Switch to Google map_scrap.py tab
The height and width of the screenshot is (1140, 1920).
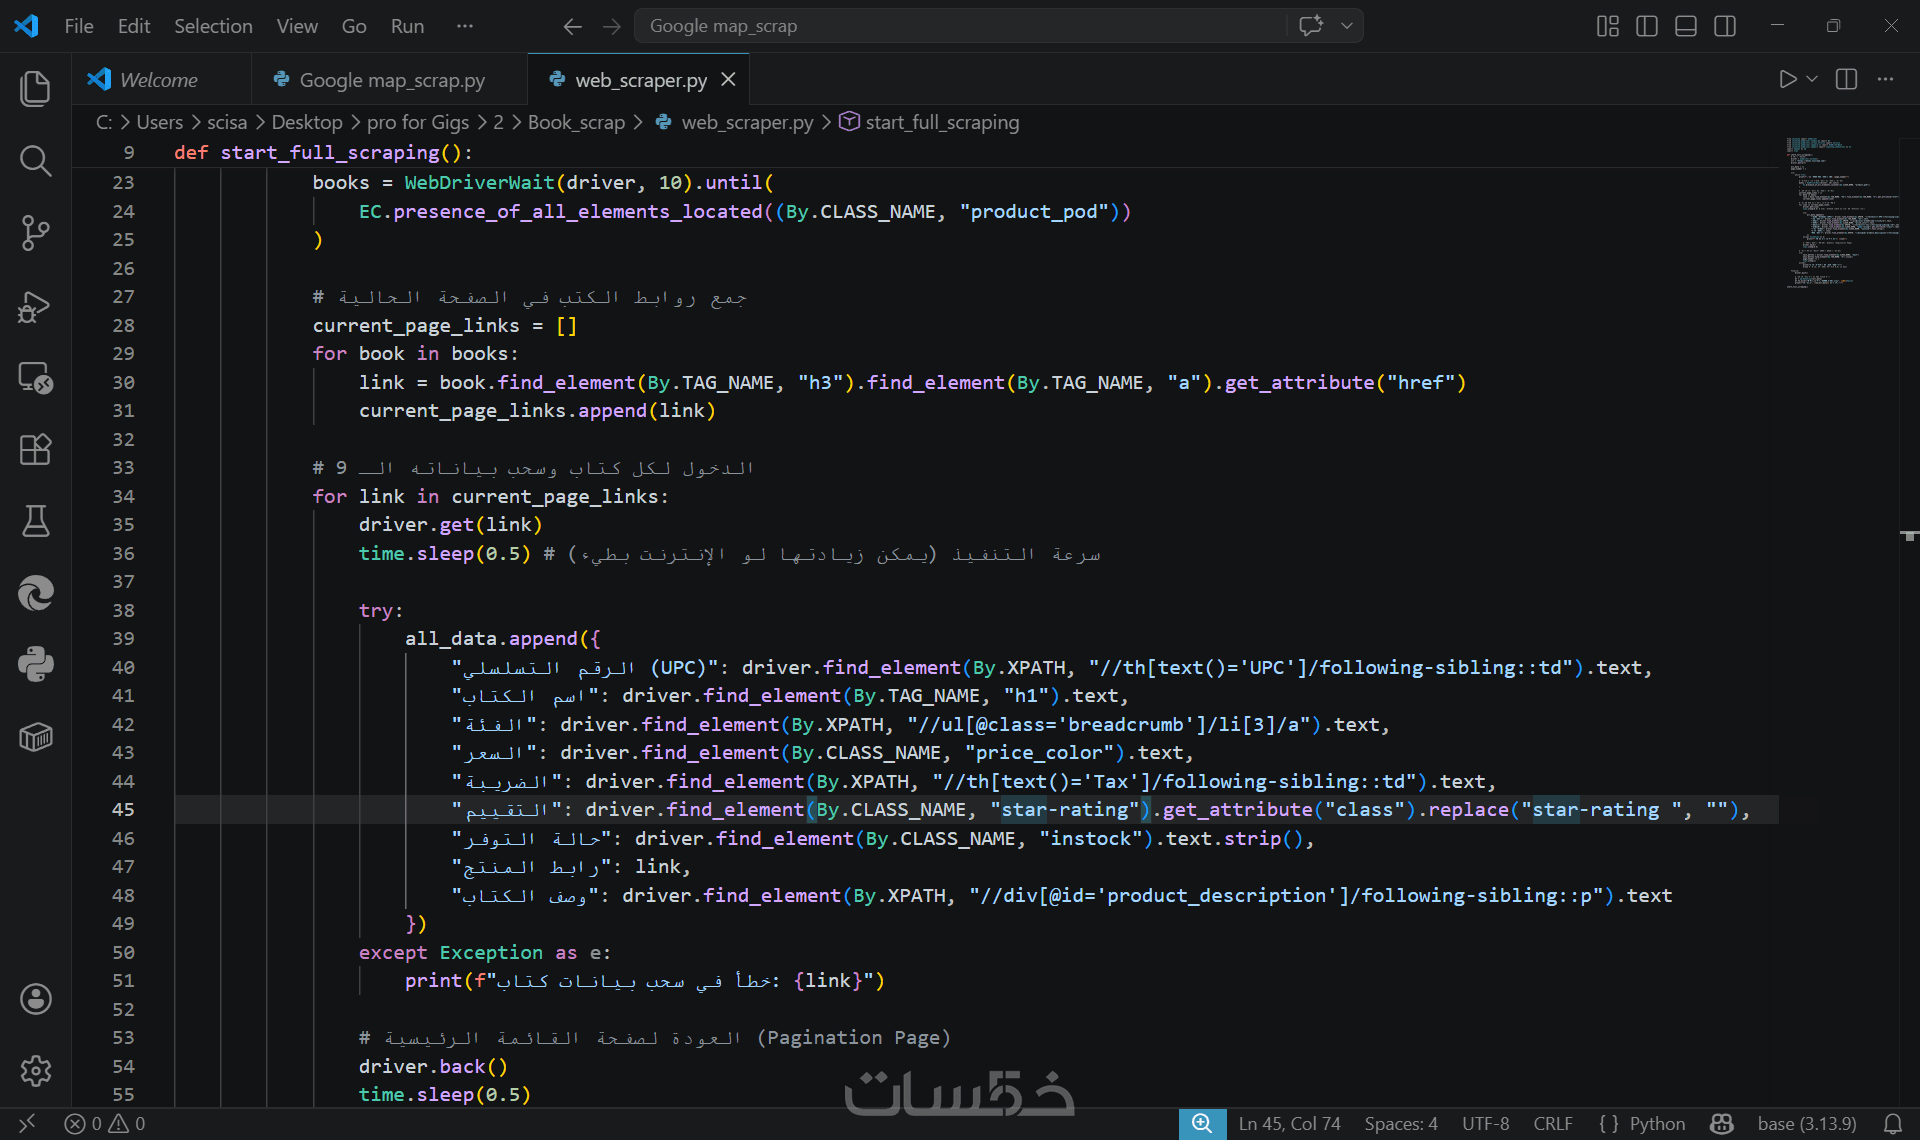point(391,80)
